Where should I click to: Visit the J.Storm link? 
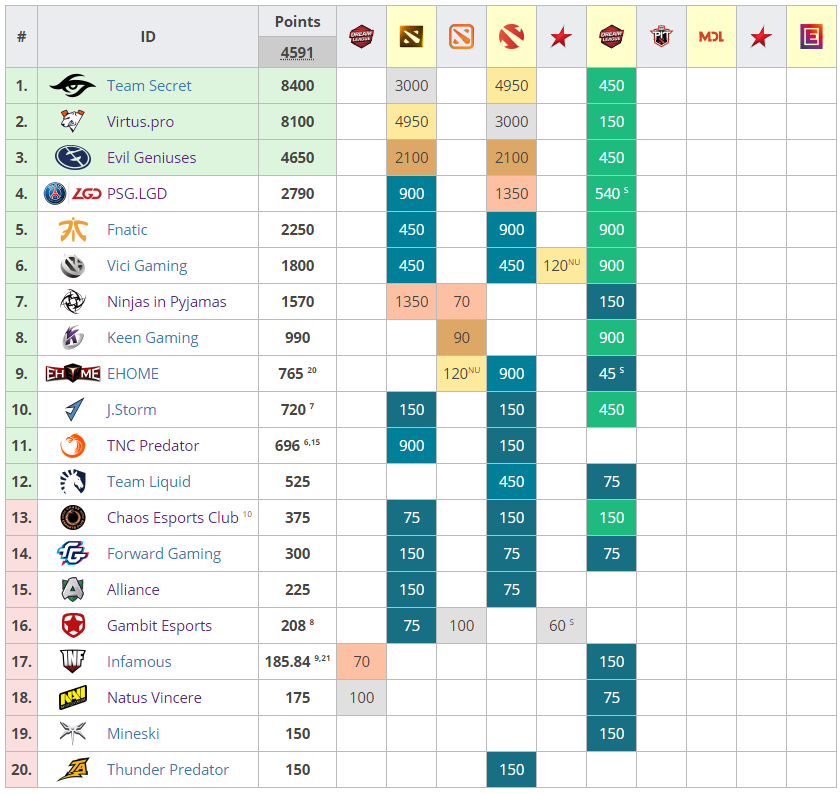point(131,409)
